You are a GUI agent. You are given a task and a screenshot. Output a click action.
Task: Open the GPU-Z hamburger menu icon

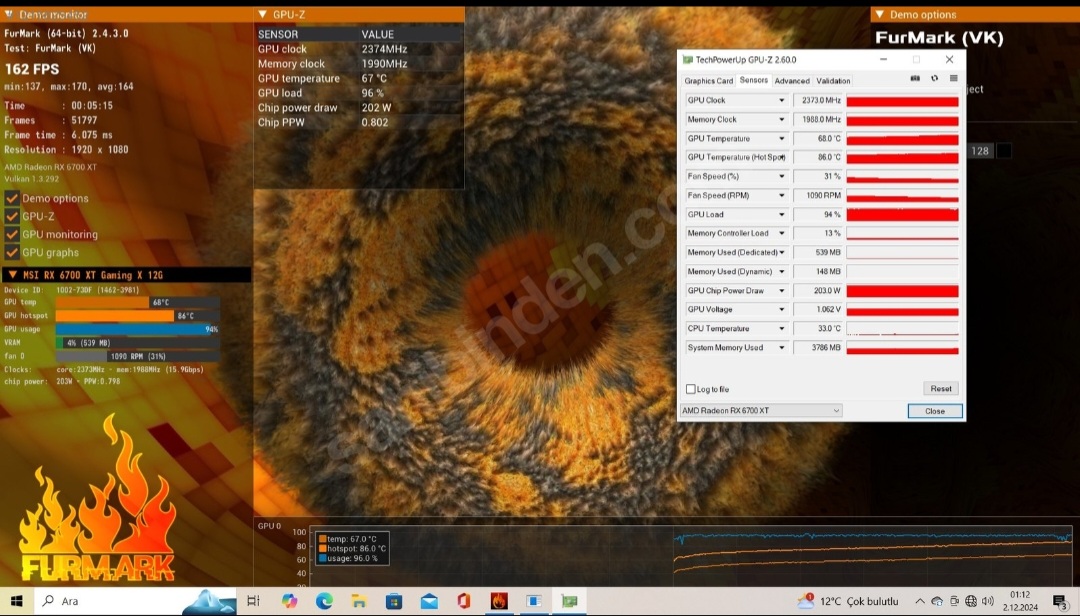pyautogui.click(x=953, y=79)
